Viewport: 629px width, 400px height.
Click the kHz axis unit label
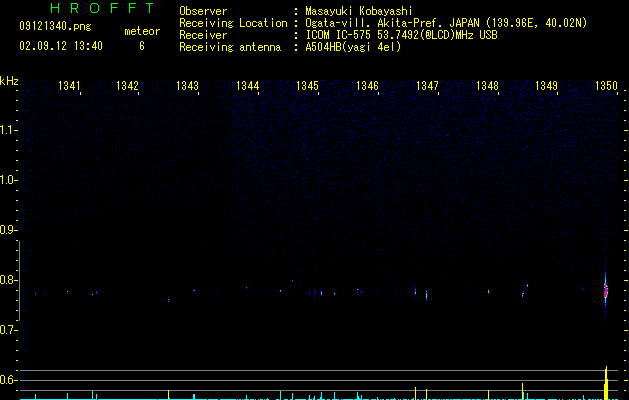click(9, 81)
